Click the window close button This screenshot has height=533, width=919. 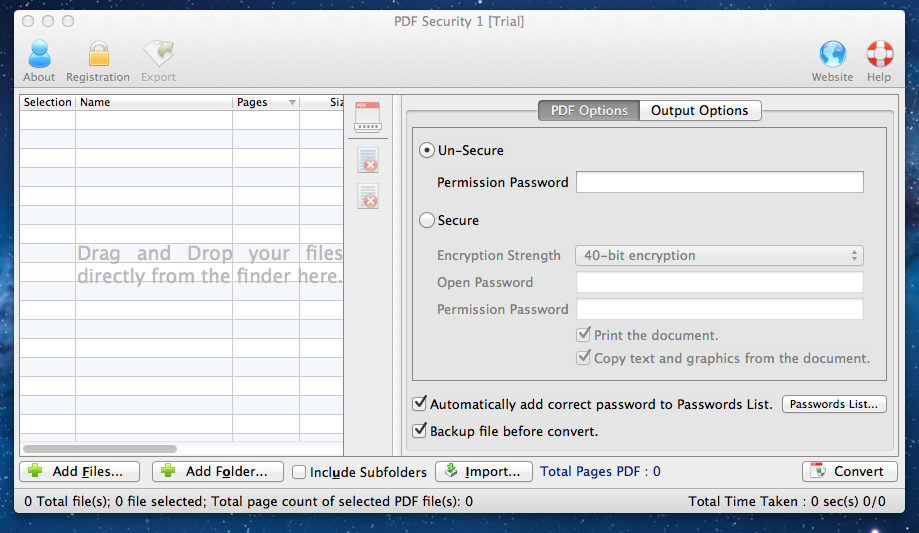(28, 21)
